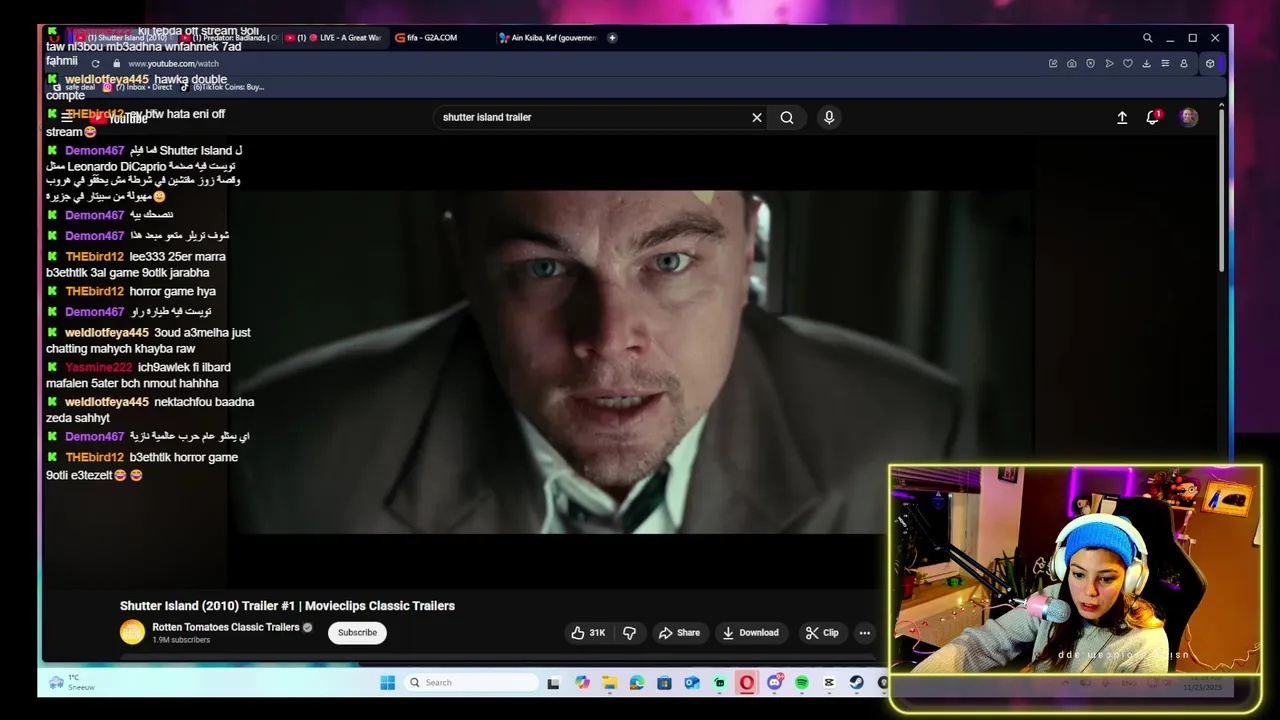
Task: Open Opera extensions cube icon
Action: click(x=1210, y=63)
